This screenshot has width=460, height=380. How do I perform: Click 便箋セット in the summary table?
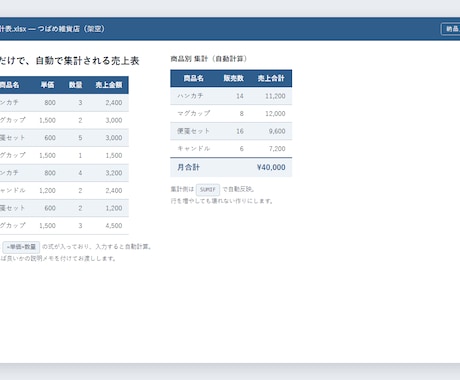point(194,131)
